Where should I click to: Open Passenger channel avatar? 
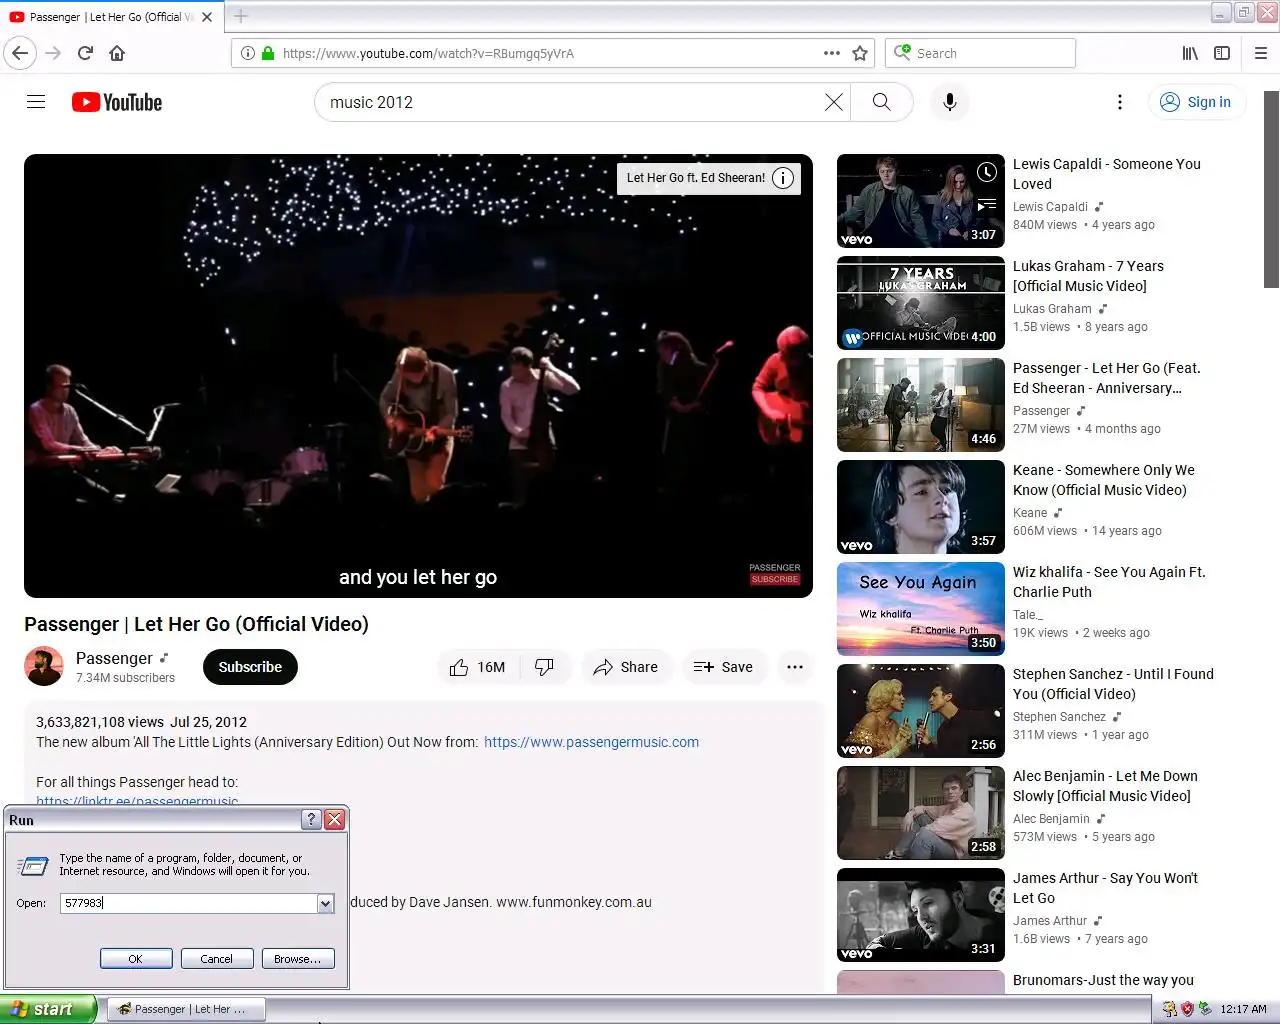click(44, 667)
